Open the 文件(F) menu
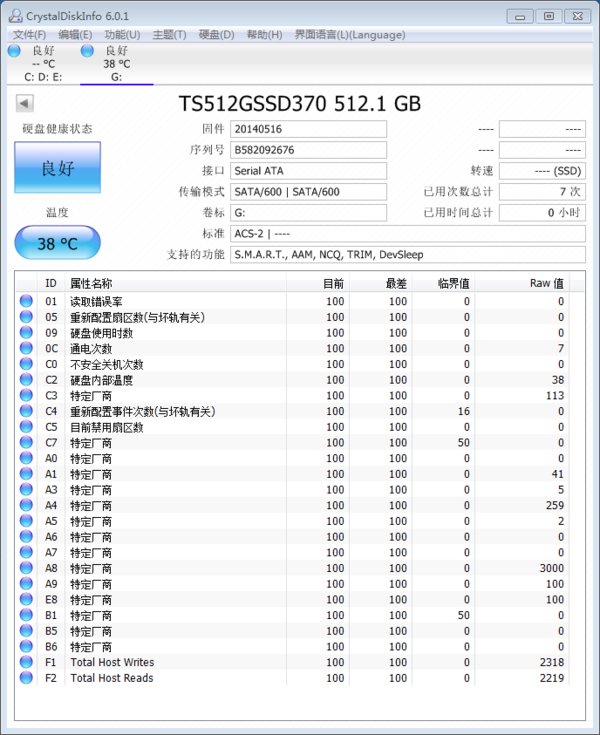This screenshot has height=735, width=600. click(30, 35)
